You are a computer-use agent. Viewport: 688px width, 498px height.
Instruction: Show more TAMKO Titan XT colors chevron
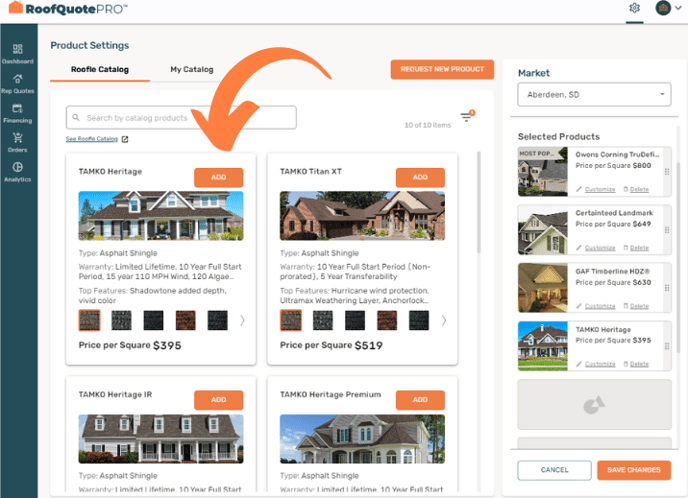click(444, 320)
